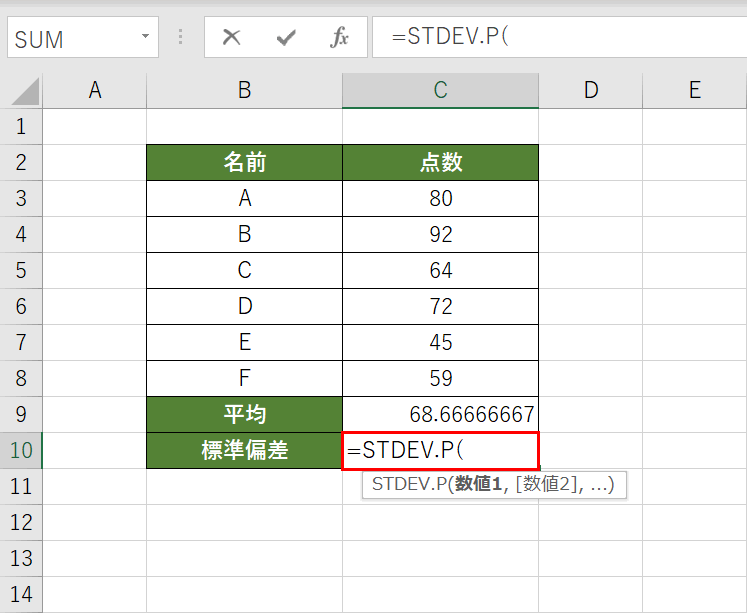Select row 2 header
Screen dimensions: 747x613
pyautogui.click(x=21, y=162)
